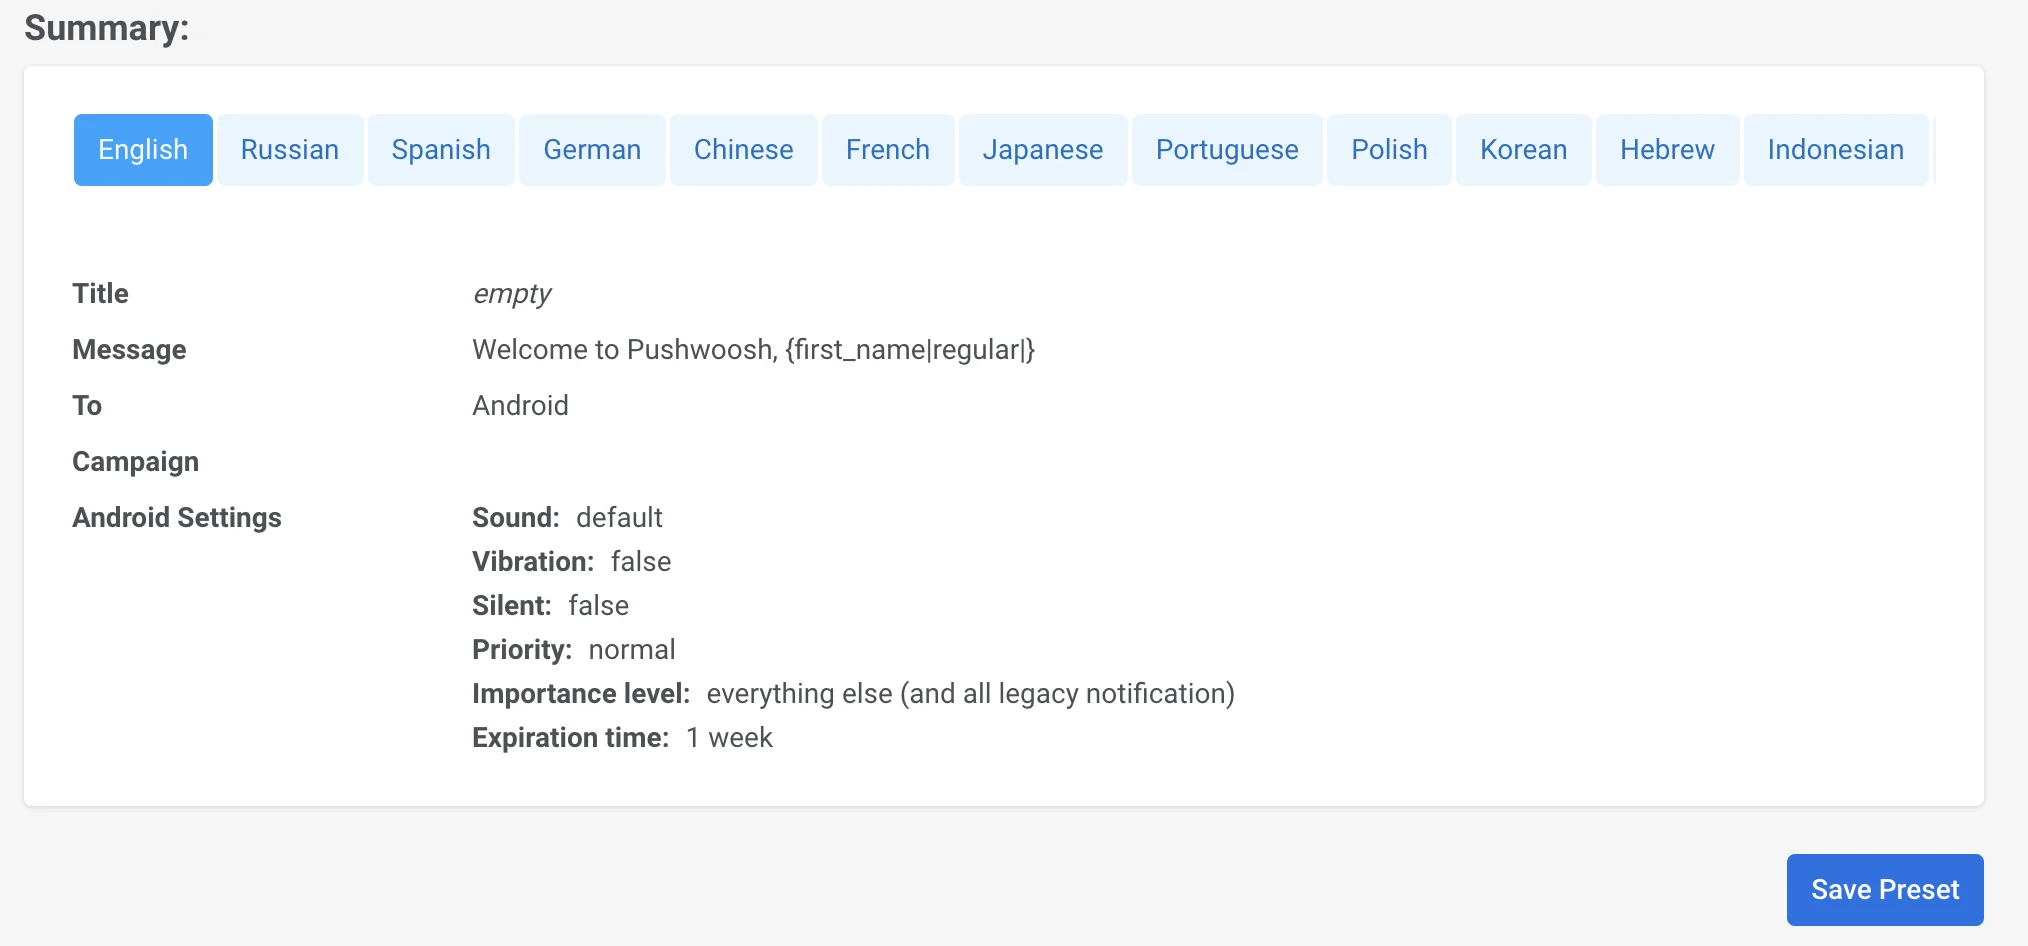The height and width of the screenshot is (946, 2028).
Task: Click the Android value in the To row
Action: [520, 406]
